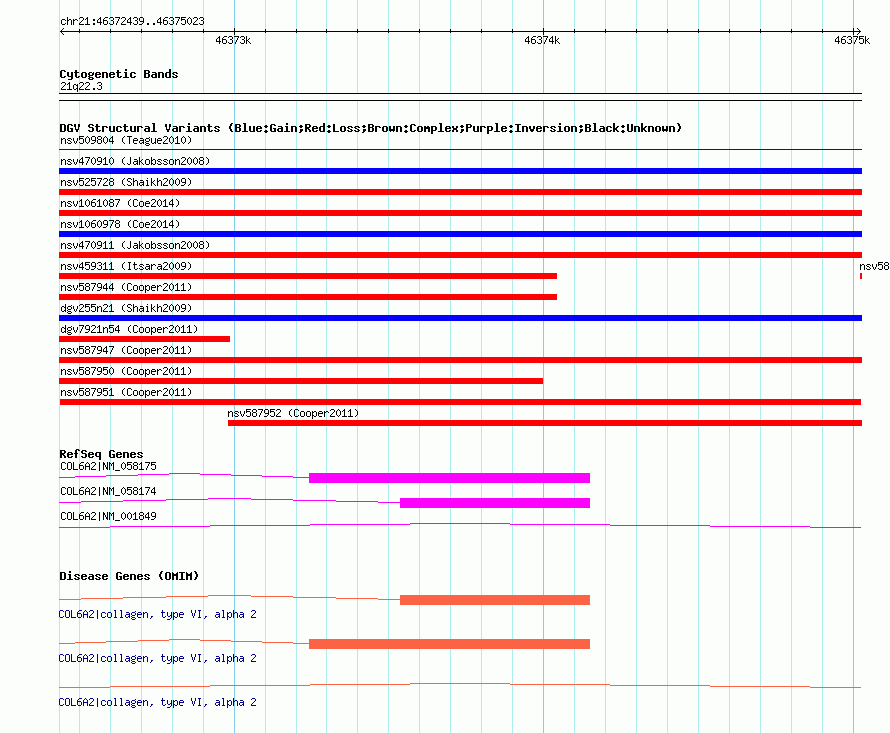Image resolution: width=890 pixels, height=733 pixels.
Task: Select the shorter orange OMIM exon block
Action: pos(495,600)
